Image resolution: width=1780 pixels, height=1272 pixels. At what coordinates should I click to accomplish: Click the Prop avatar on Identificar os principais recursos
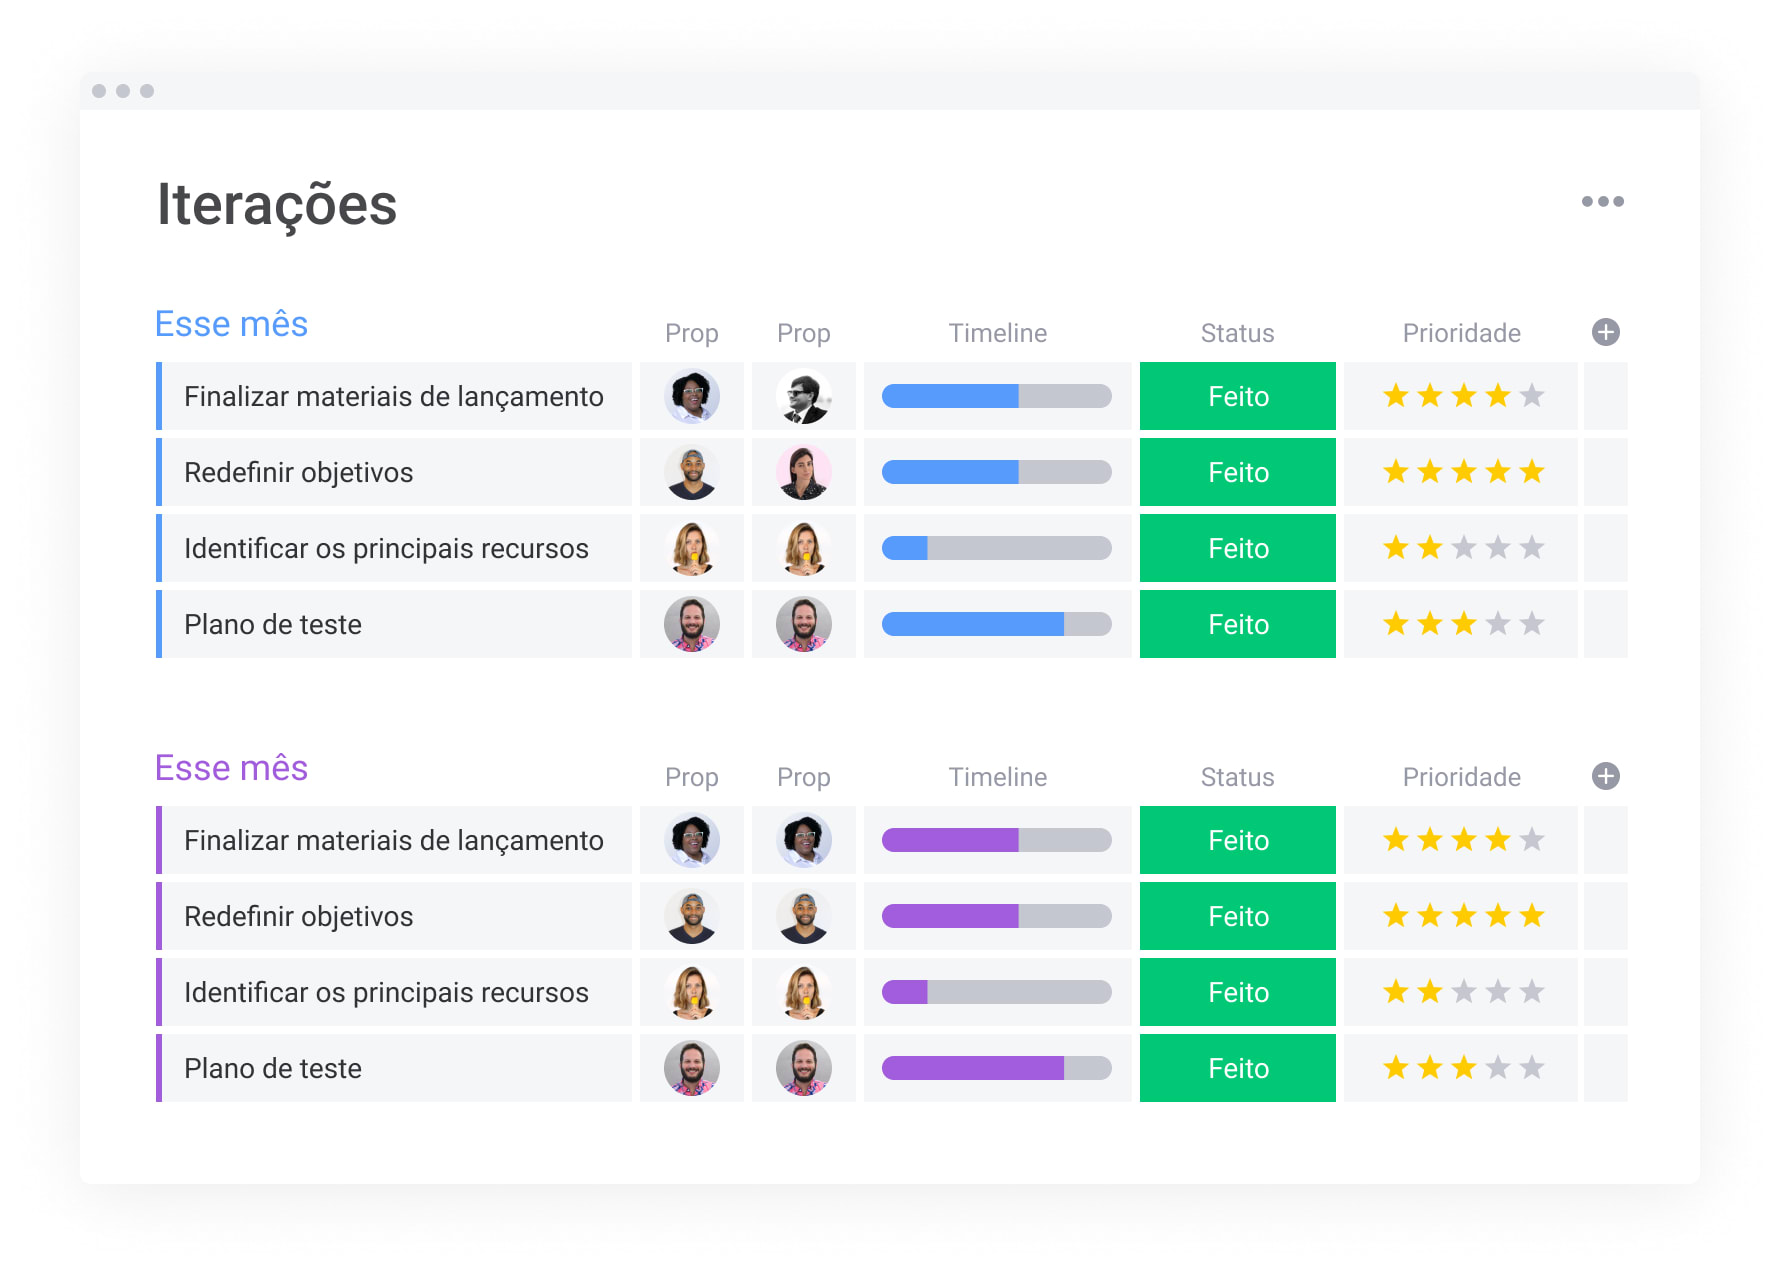tap(692, 548)
